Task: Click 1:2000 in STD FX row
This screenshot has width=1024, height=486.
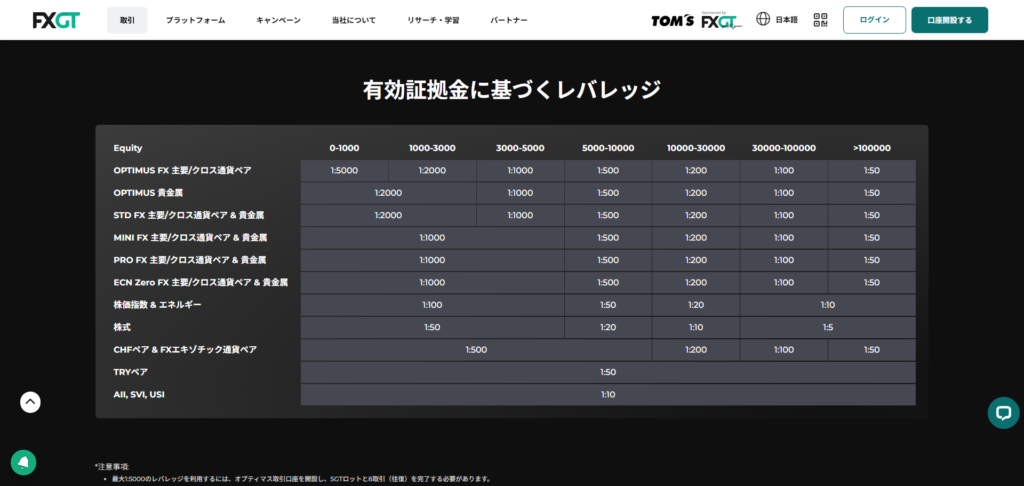Action: pyautogui.click(x=389, y=215)
